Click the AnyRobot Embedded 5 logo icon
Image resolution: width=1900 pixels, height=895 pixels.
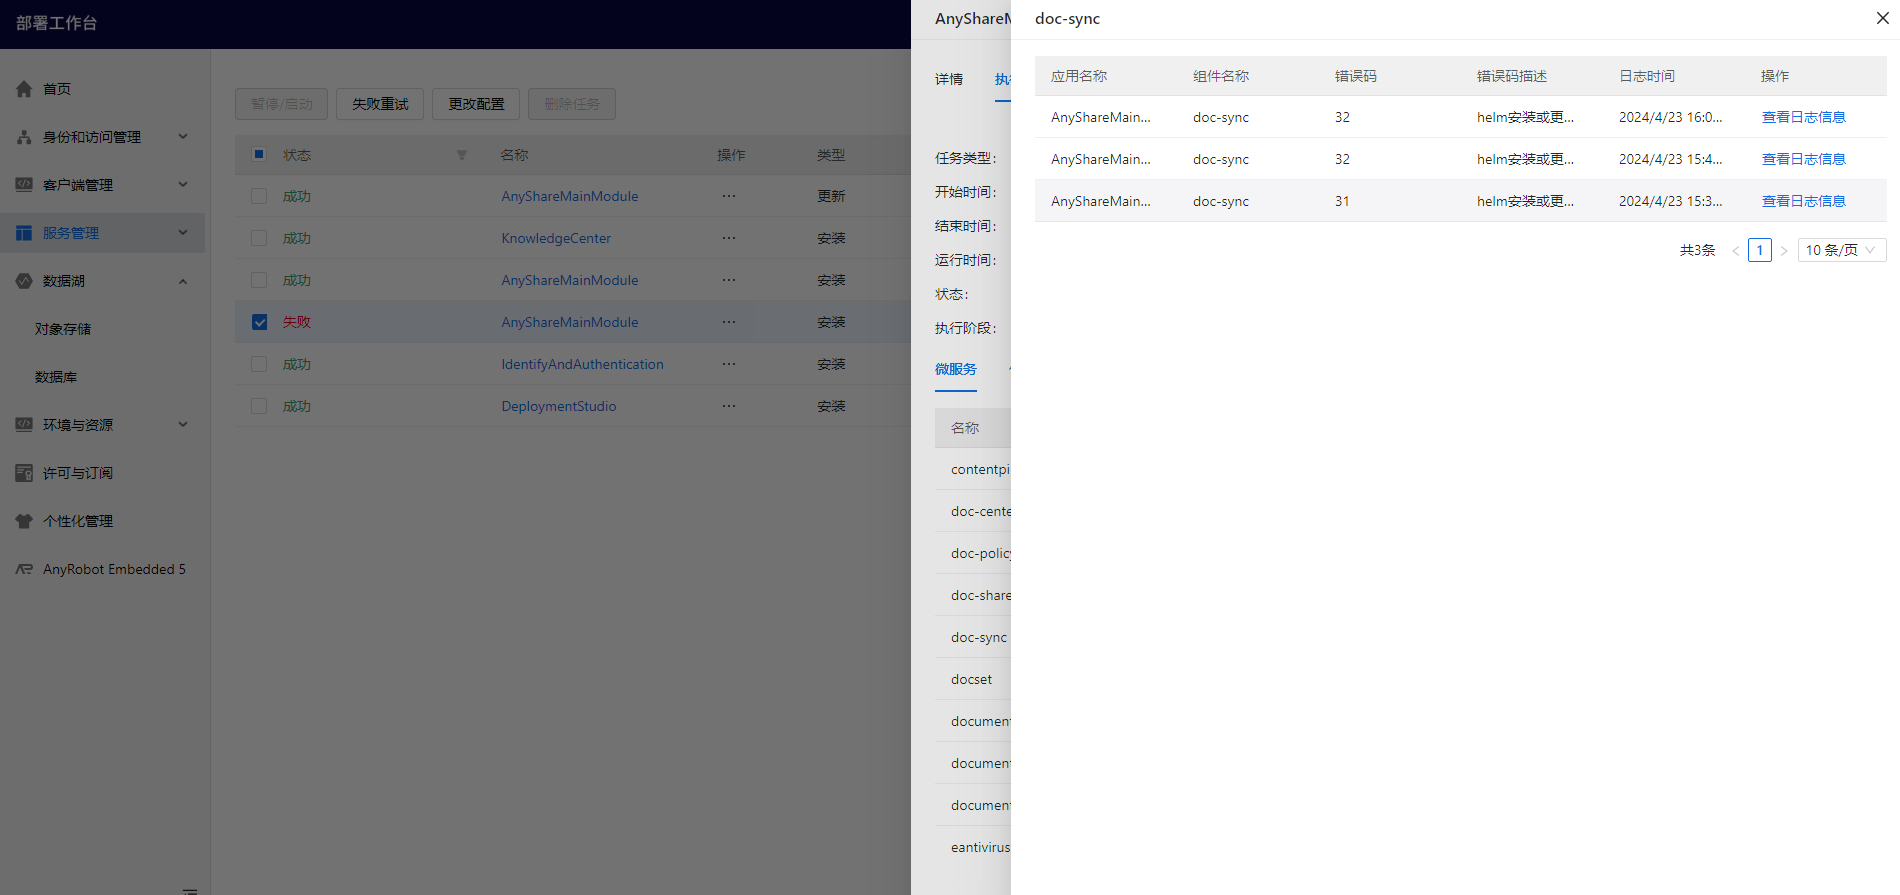[24, 569]
